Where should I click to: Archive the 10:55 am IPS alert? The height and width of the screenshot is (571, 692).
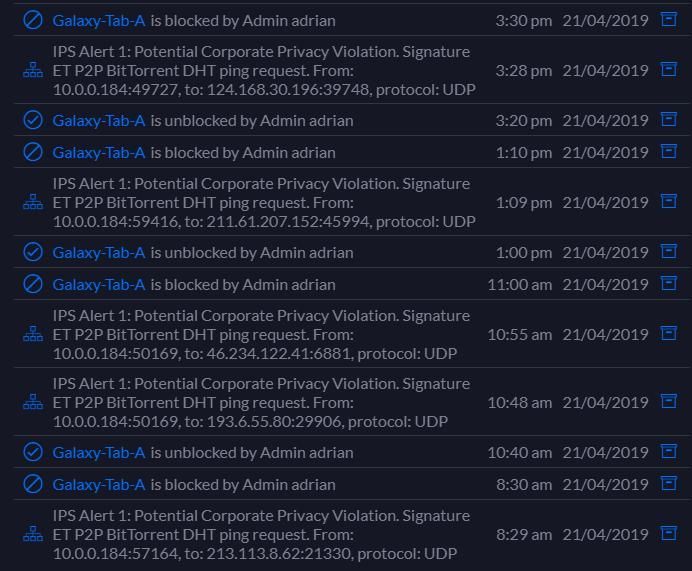pyautogui.click(x=669, y=333)
